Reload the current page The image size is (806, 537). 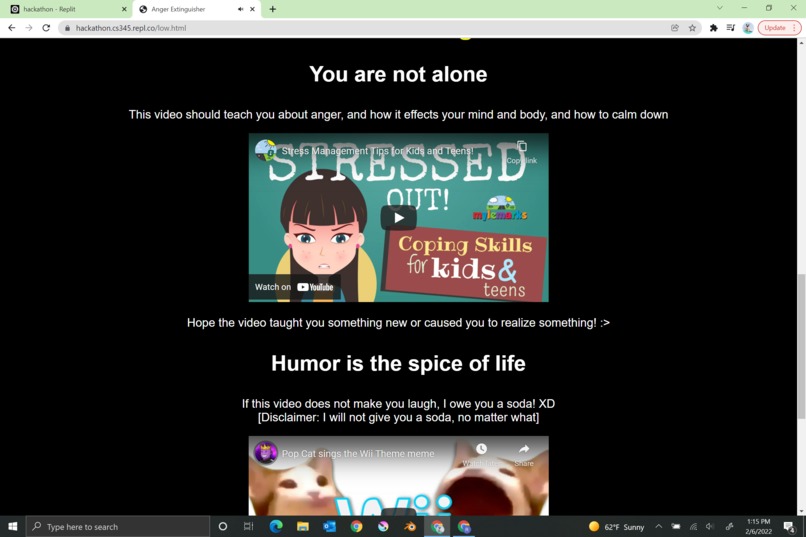[46, 28]
